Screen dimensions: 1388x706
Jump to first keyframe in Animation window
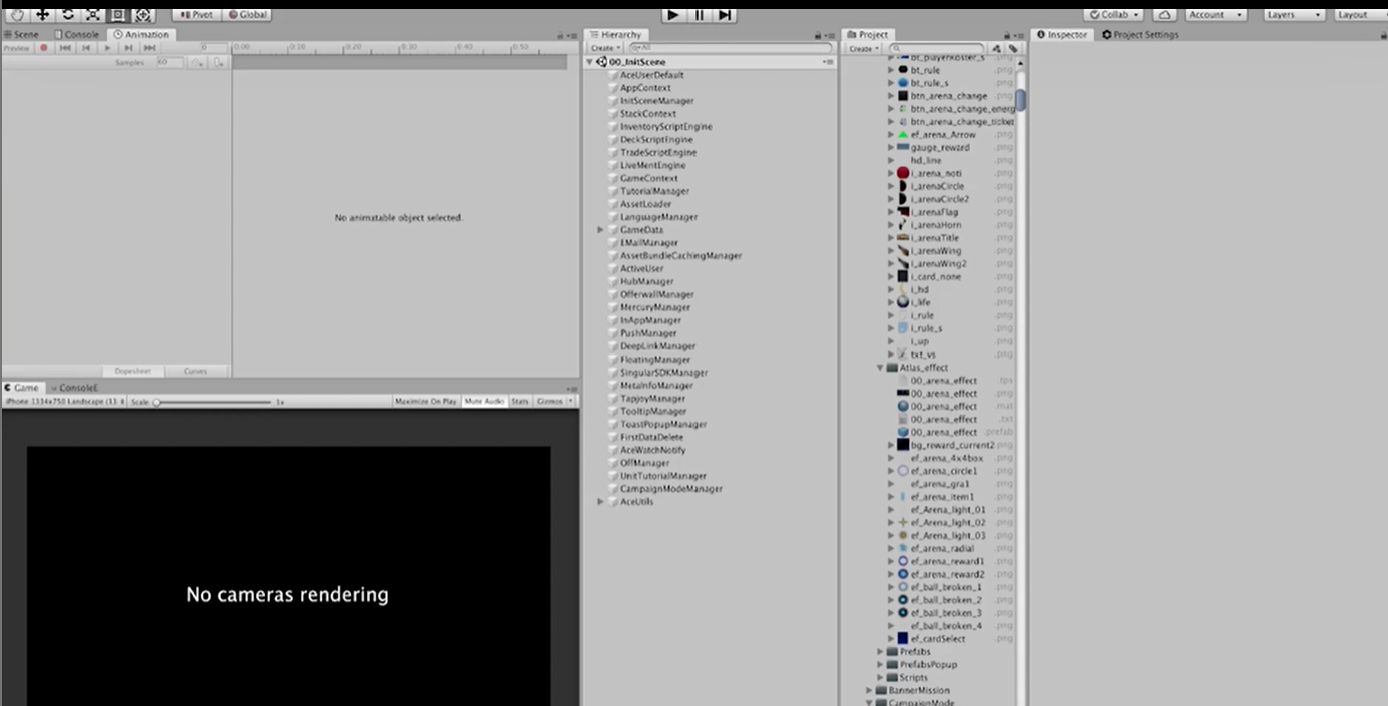click(x=64, y=47)
